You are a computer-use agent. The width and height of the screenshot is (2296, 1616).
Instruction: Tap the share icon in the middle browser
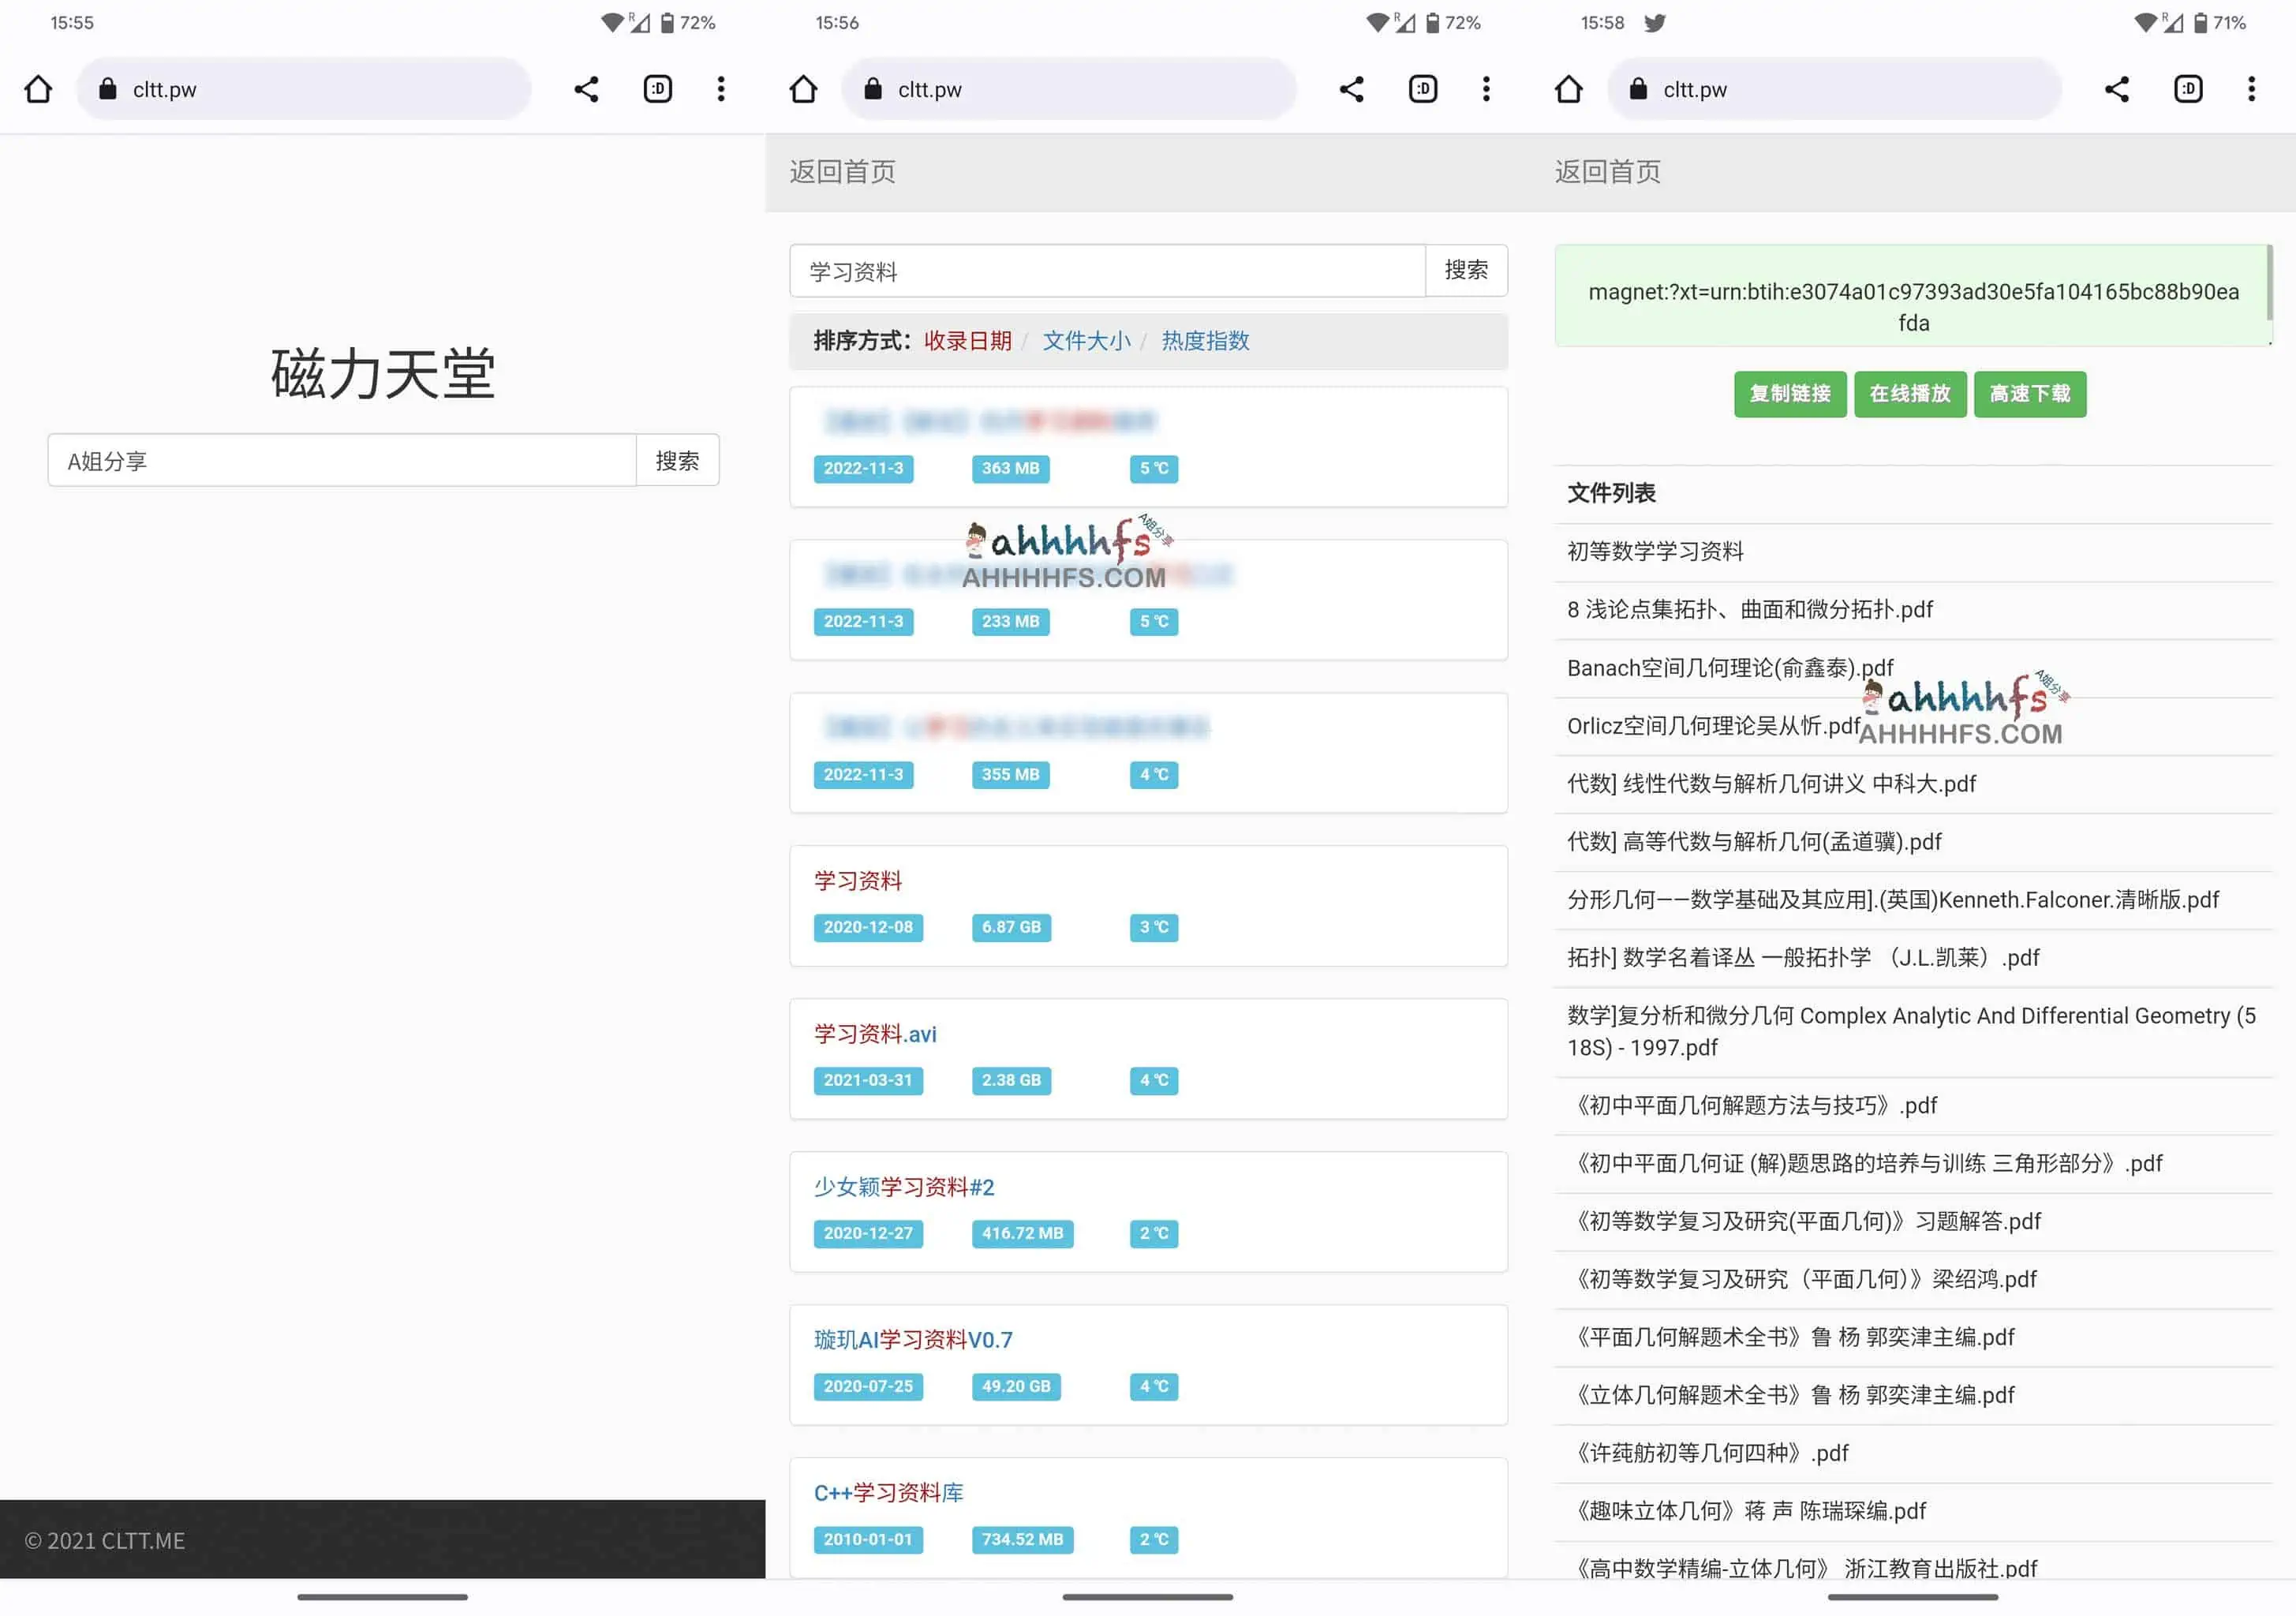point(1352,89)
